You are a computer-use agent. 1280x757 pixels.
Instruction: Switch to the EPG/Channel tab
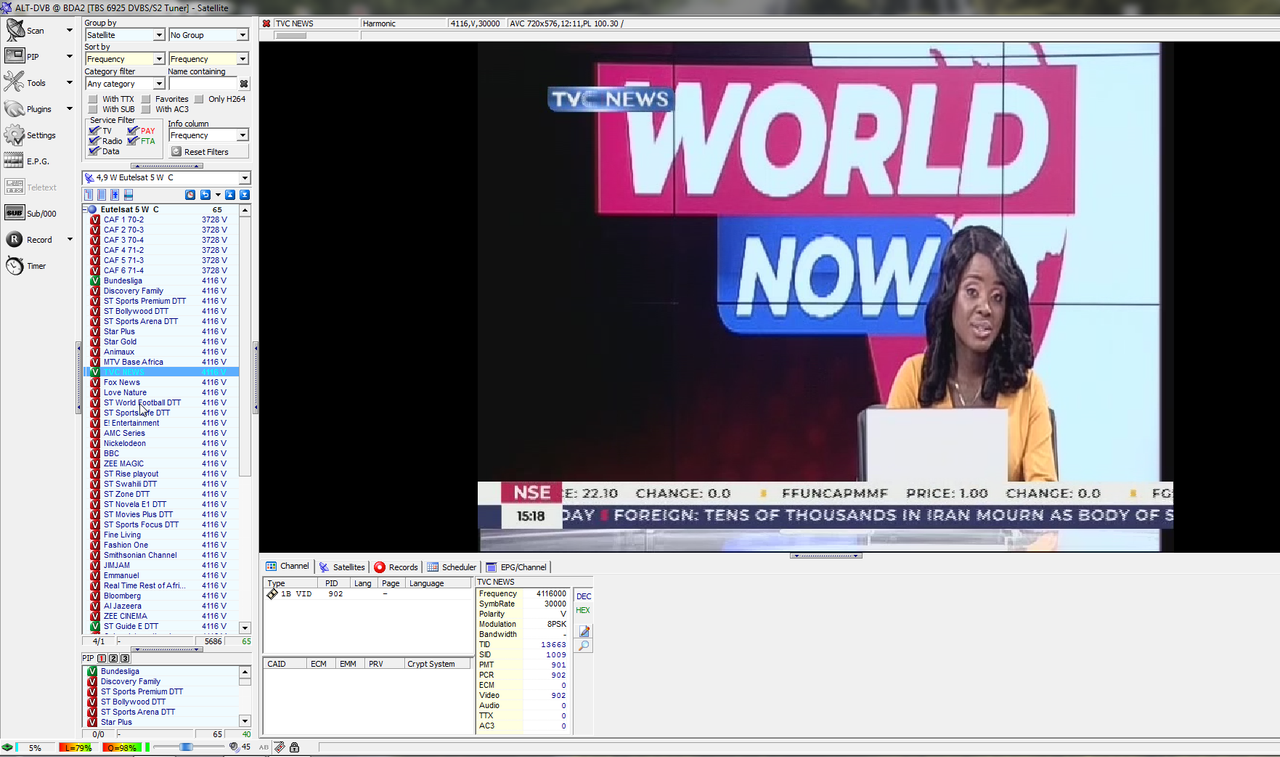coord(517,567)
